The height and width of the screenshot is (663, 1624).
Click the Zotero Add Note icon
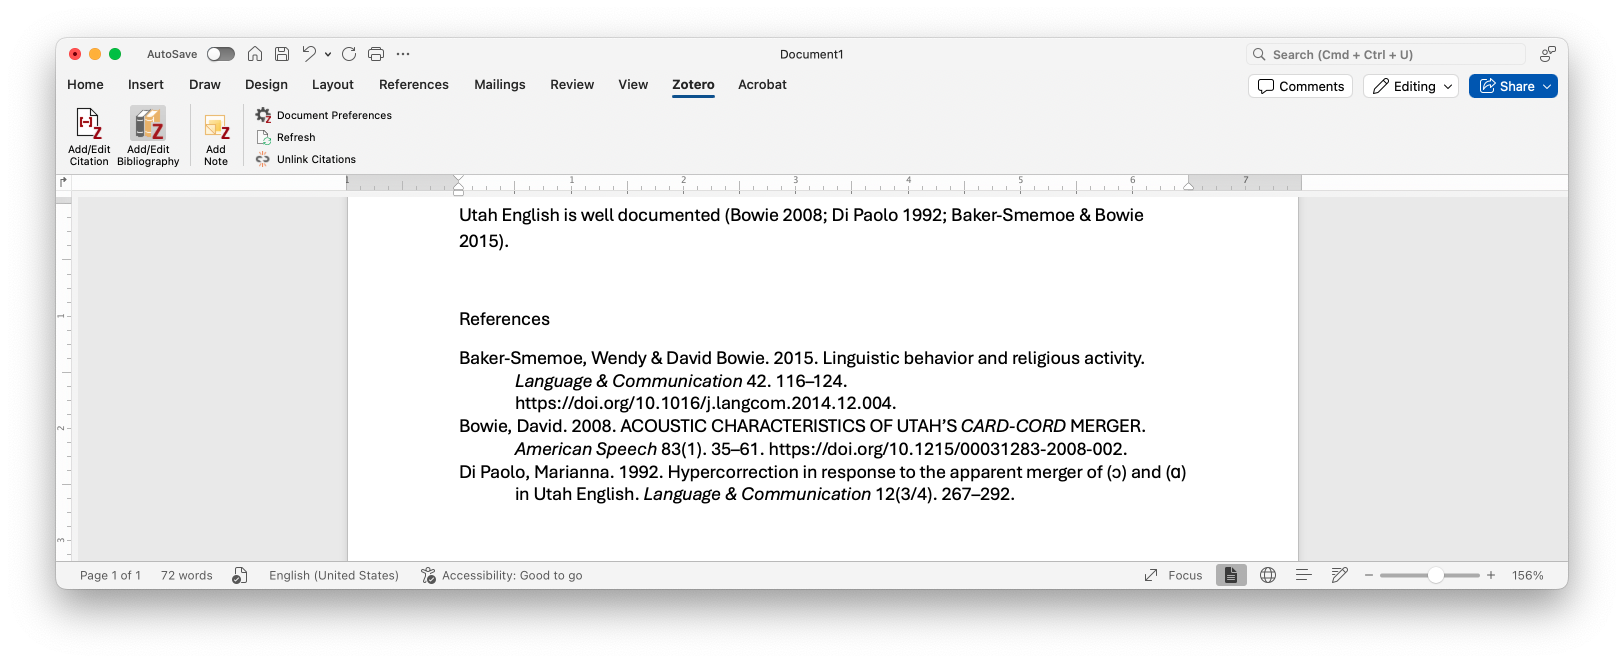216,128
